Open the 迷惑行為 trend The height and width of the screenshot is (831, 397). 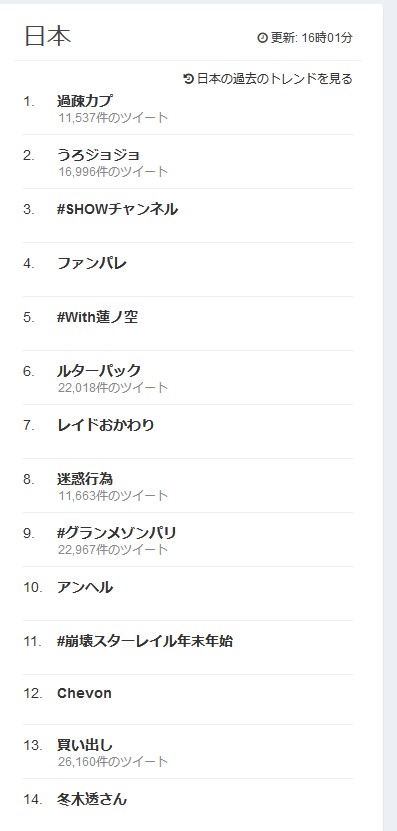(x=85, y=479)
